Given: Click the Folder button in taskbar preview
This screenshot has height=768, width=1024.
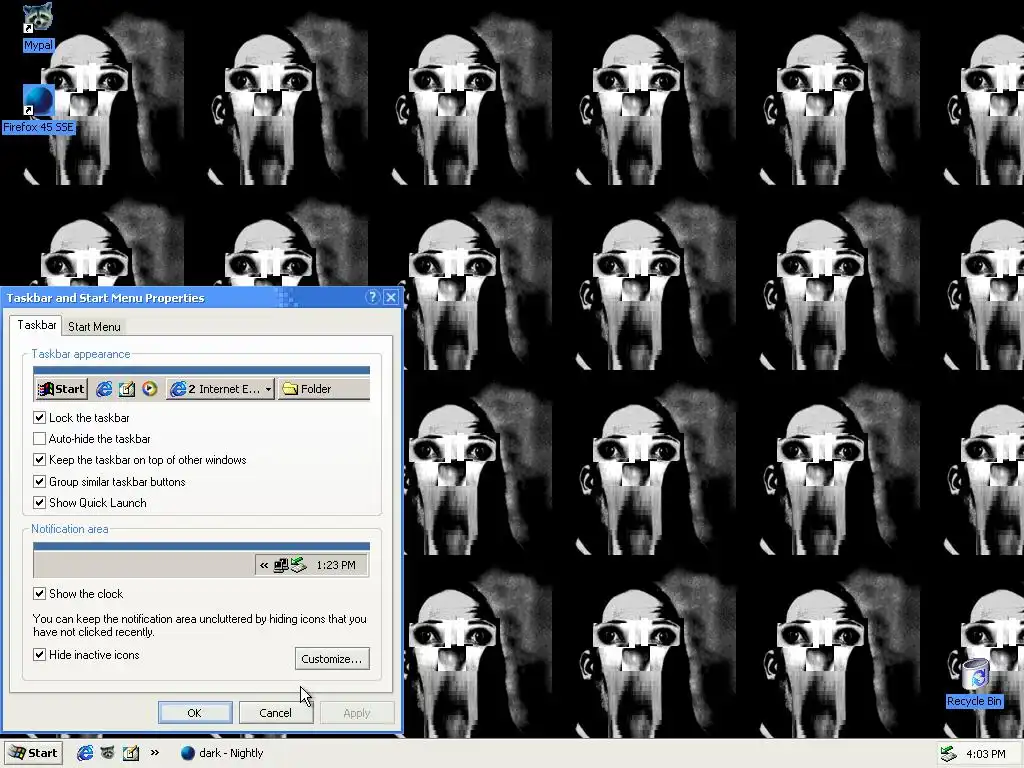Looking at the screenshot, I should pos(323,389).
